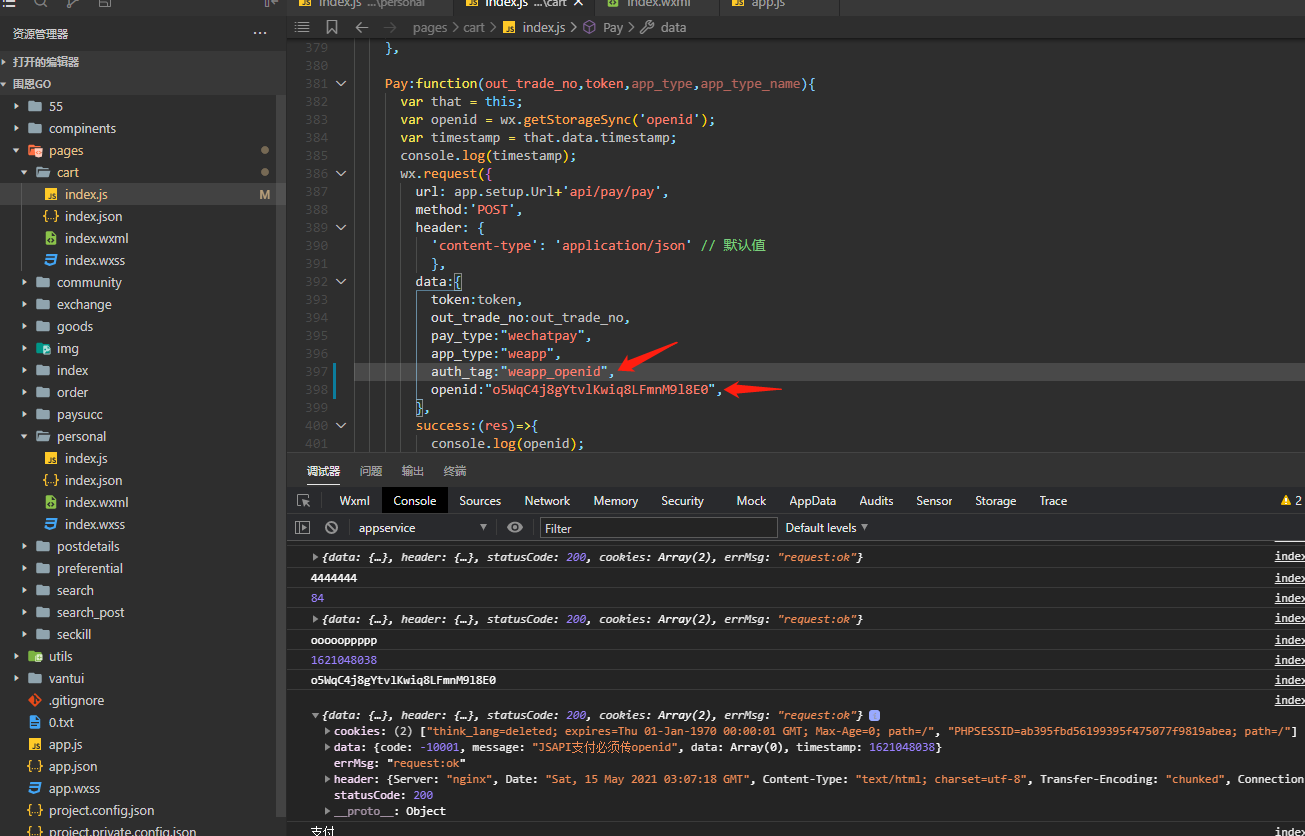Switch to the 输出 panel tab

coord(413,471)
